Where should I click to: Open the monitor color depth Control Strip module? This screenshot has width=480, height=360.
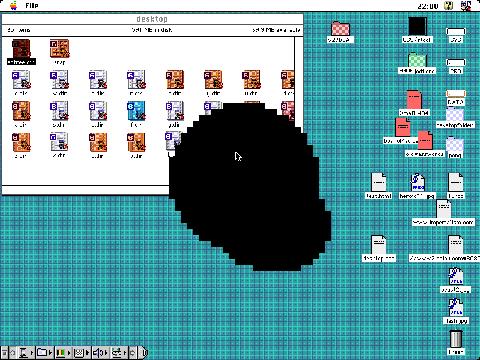coord(62,352)
